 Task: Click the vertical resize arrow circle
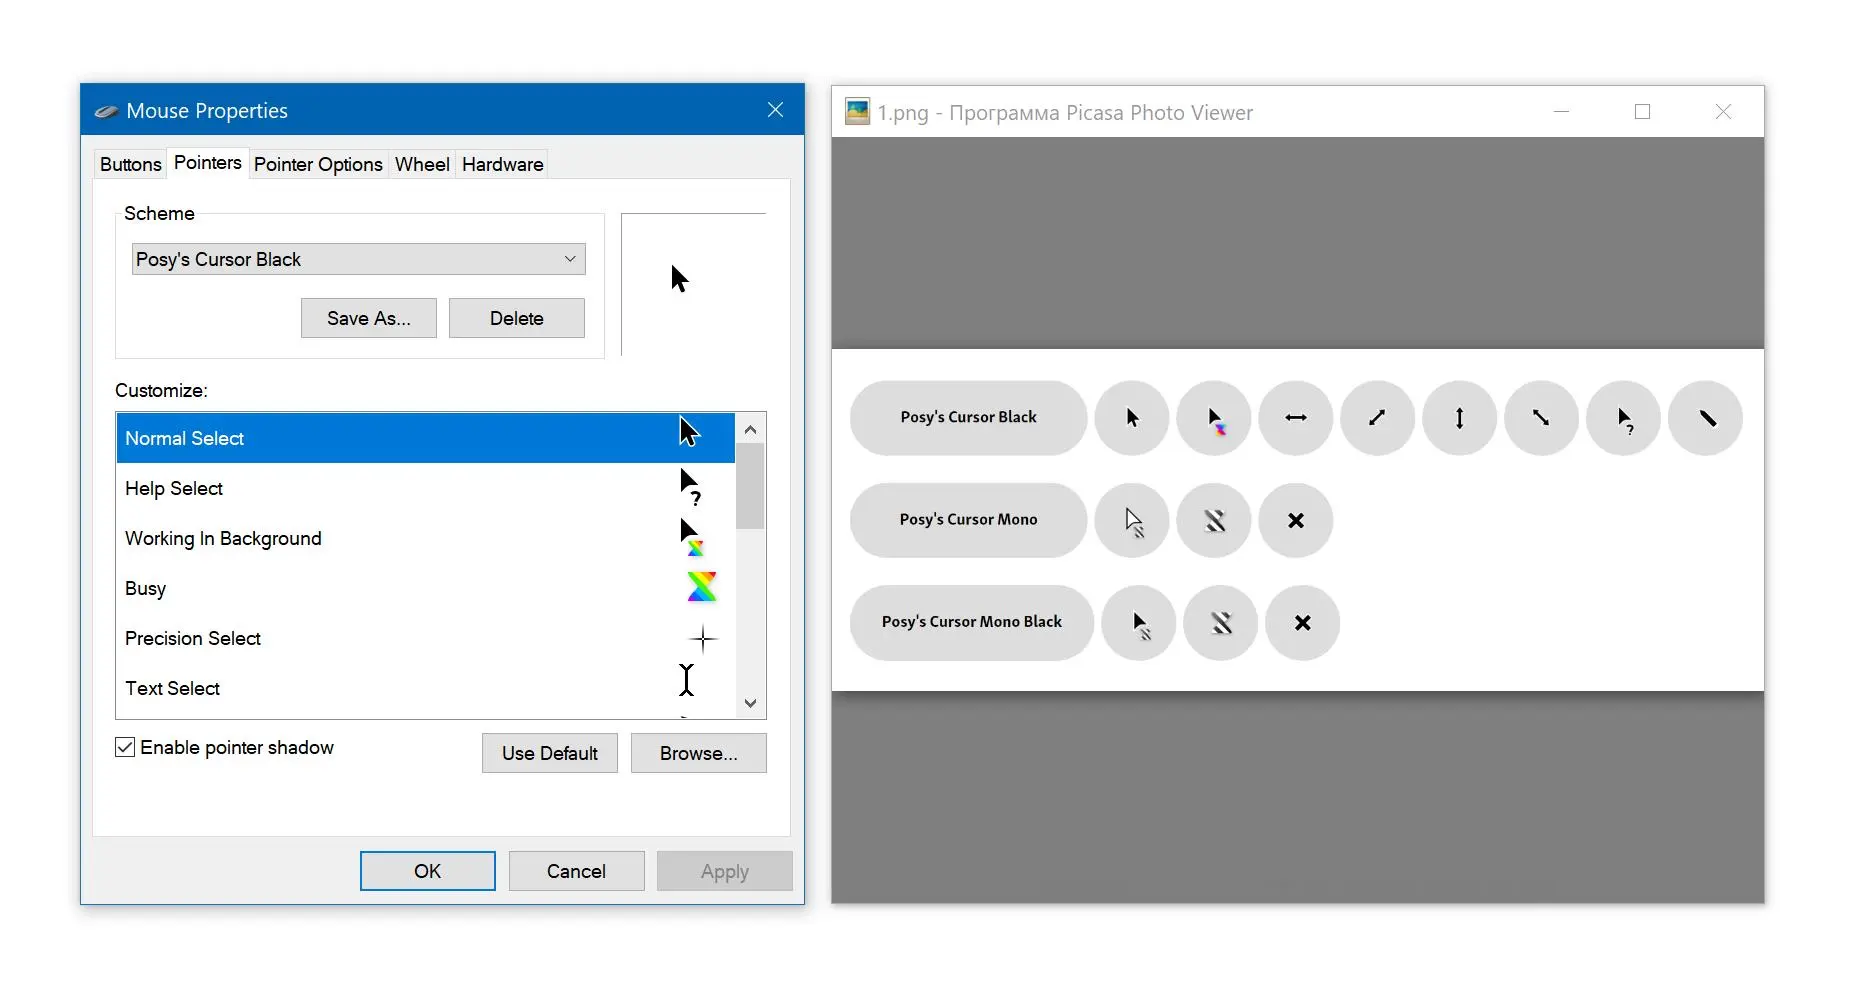pos(1460,418)
